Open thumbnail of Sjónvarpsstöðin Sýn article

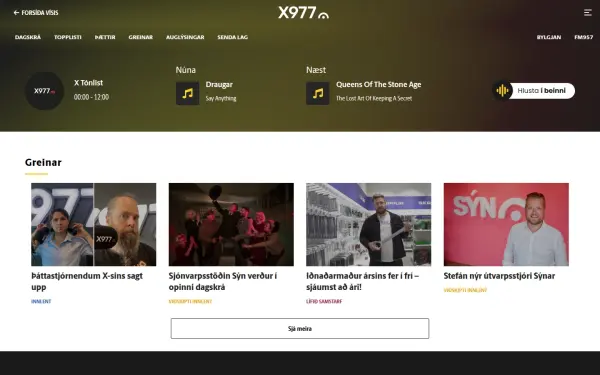pyautogui.click(x=231, y=224)
